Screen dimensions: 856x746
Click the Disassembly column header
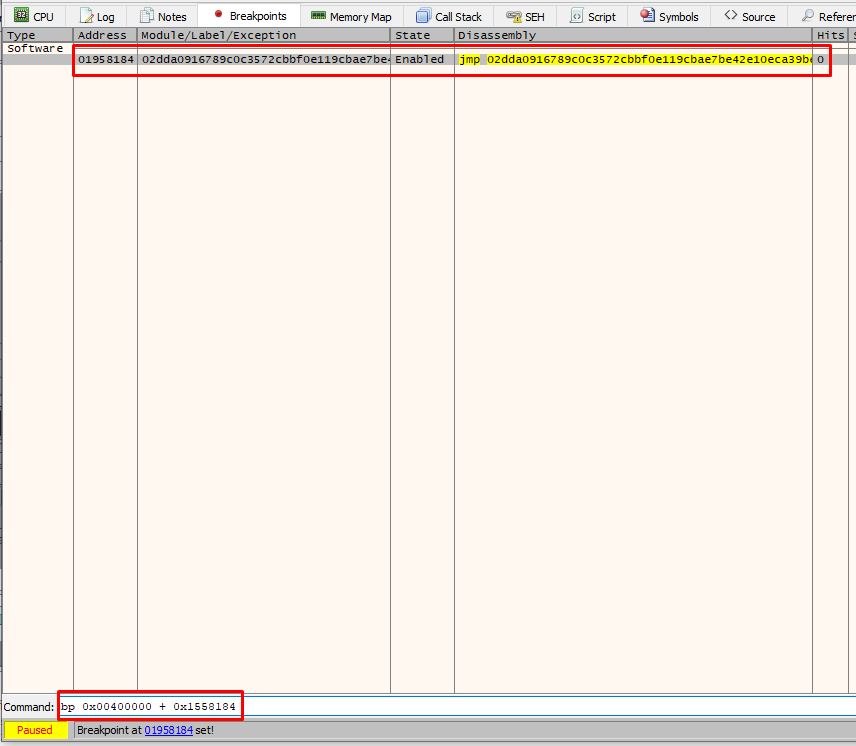click(x=633, y=35)
